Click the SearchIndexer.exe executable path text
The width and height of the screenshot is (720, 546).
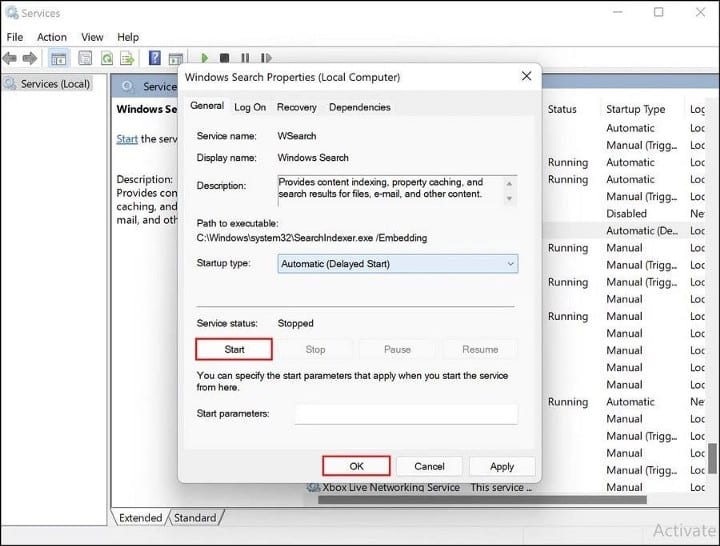(312, 238)
